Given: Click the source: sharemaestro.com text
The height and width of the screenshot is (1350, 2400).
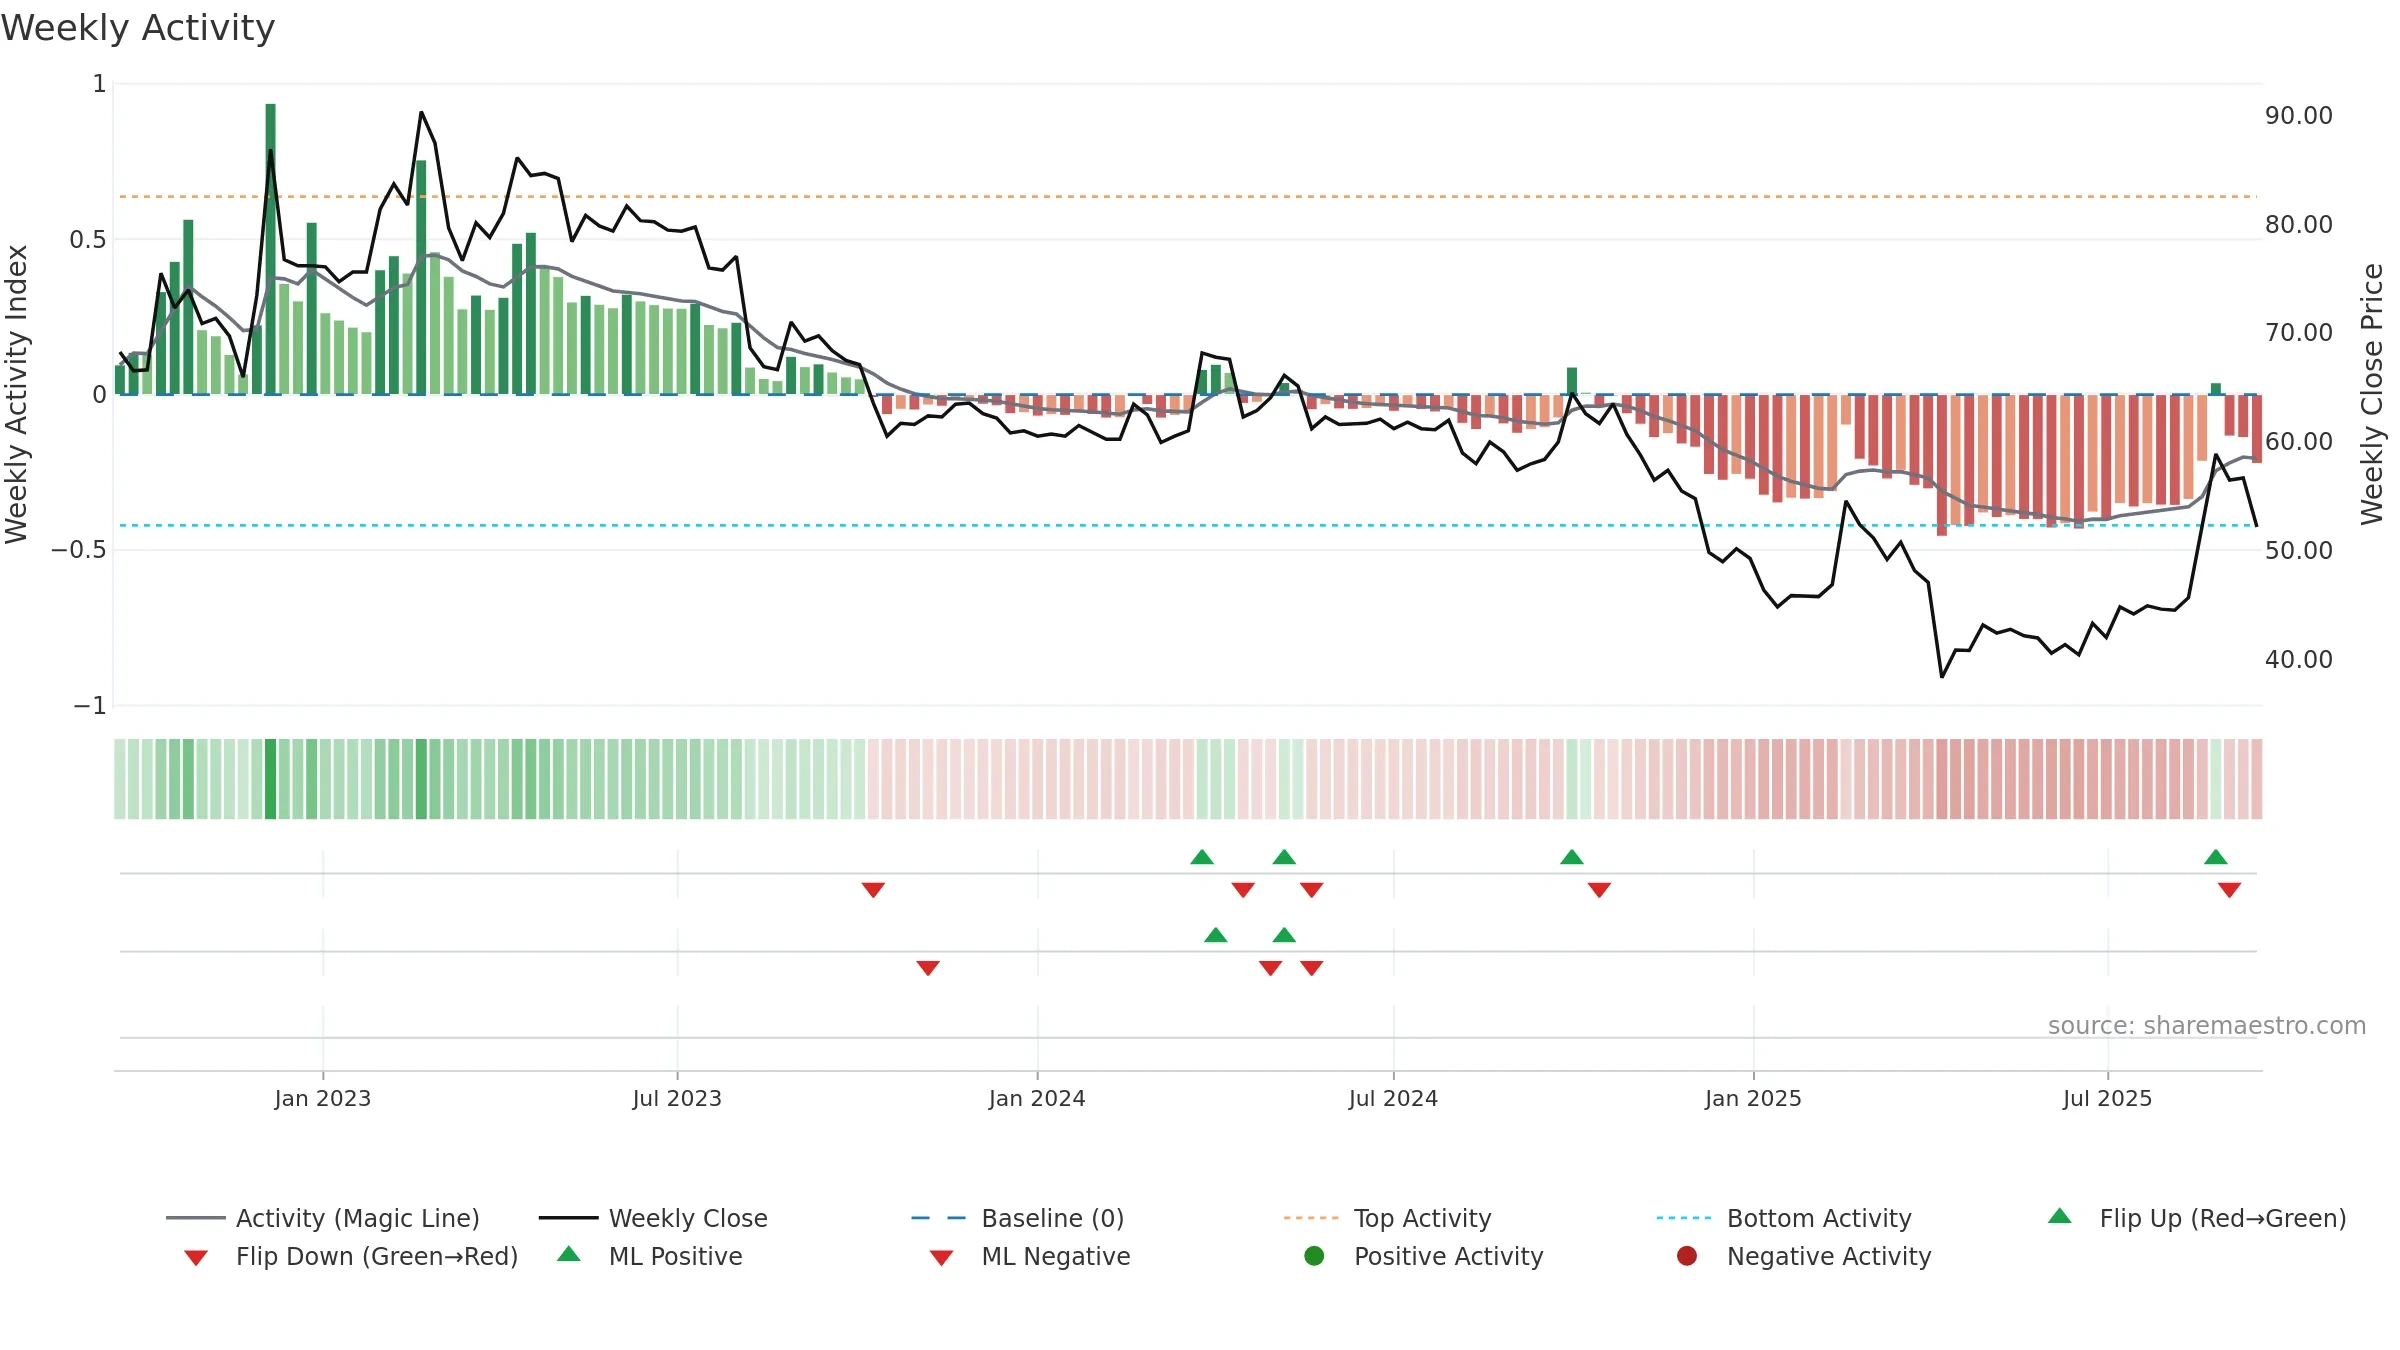Looking at the screenshot, I should click(x=2207, y=1026).
